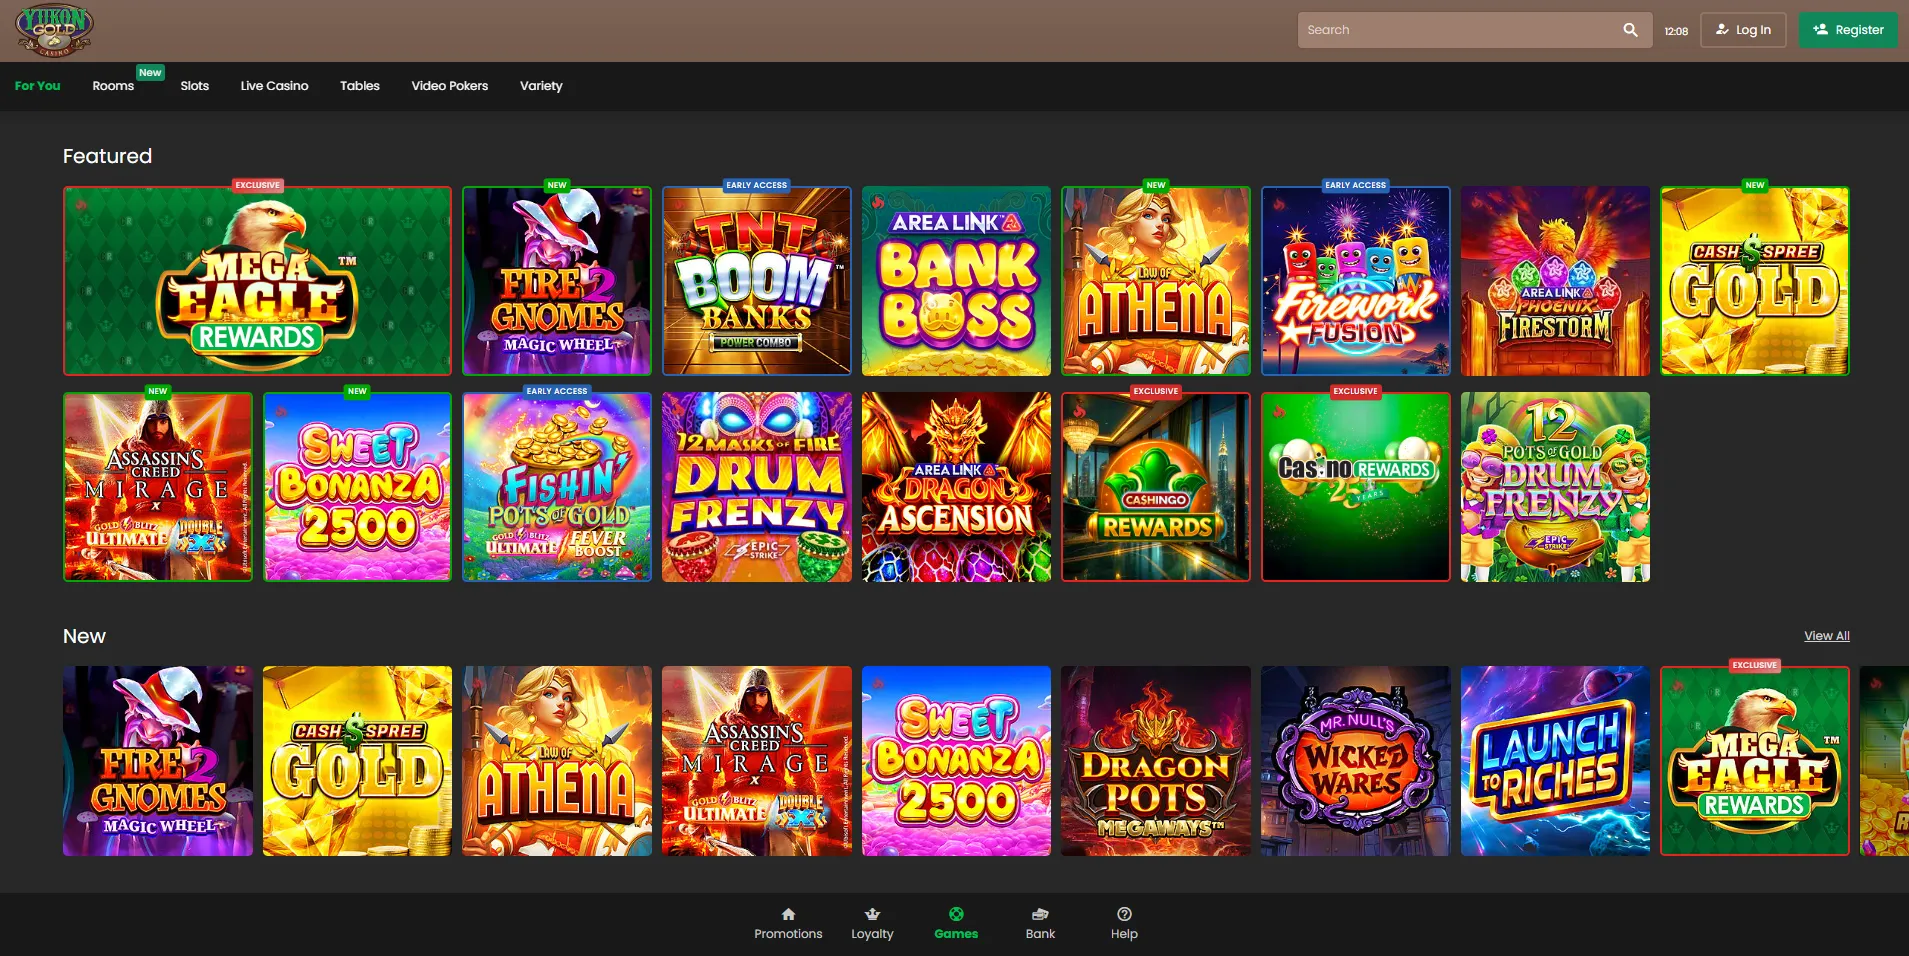Open Mega Eagle Rewards in Featured

pos(257,281)
